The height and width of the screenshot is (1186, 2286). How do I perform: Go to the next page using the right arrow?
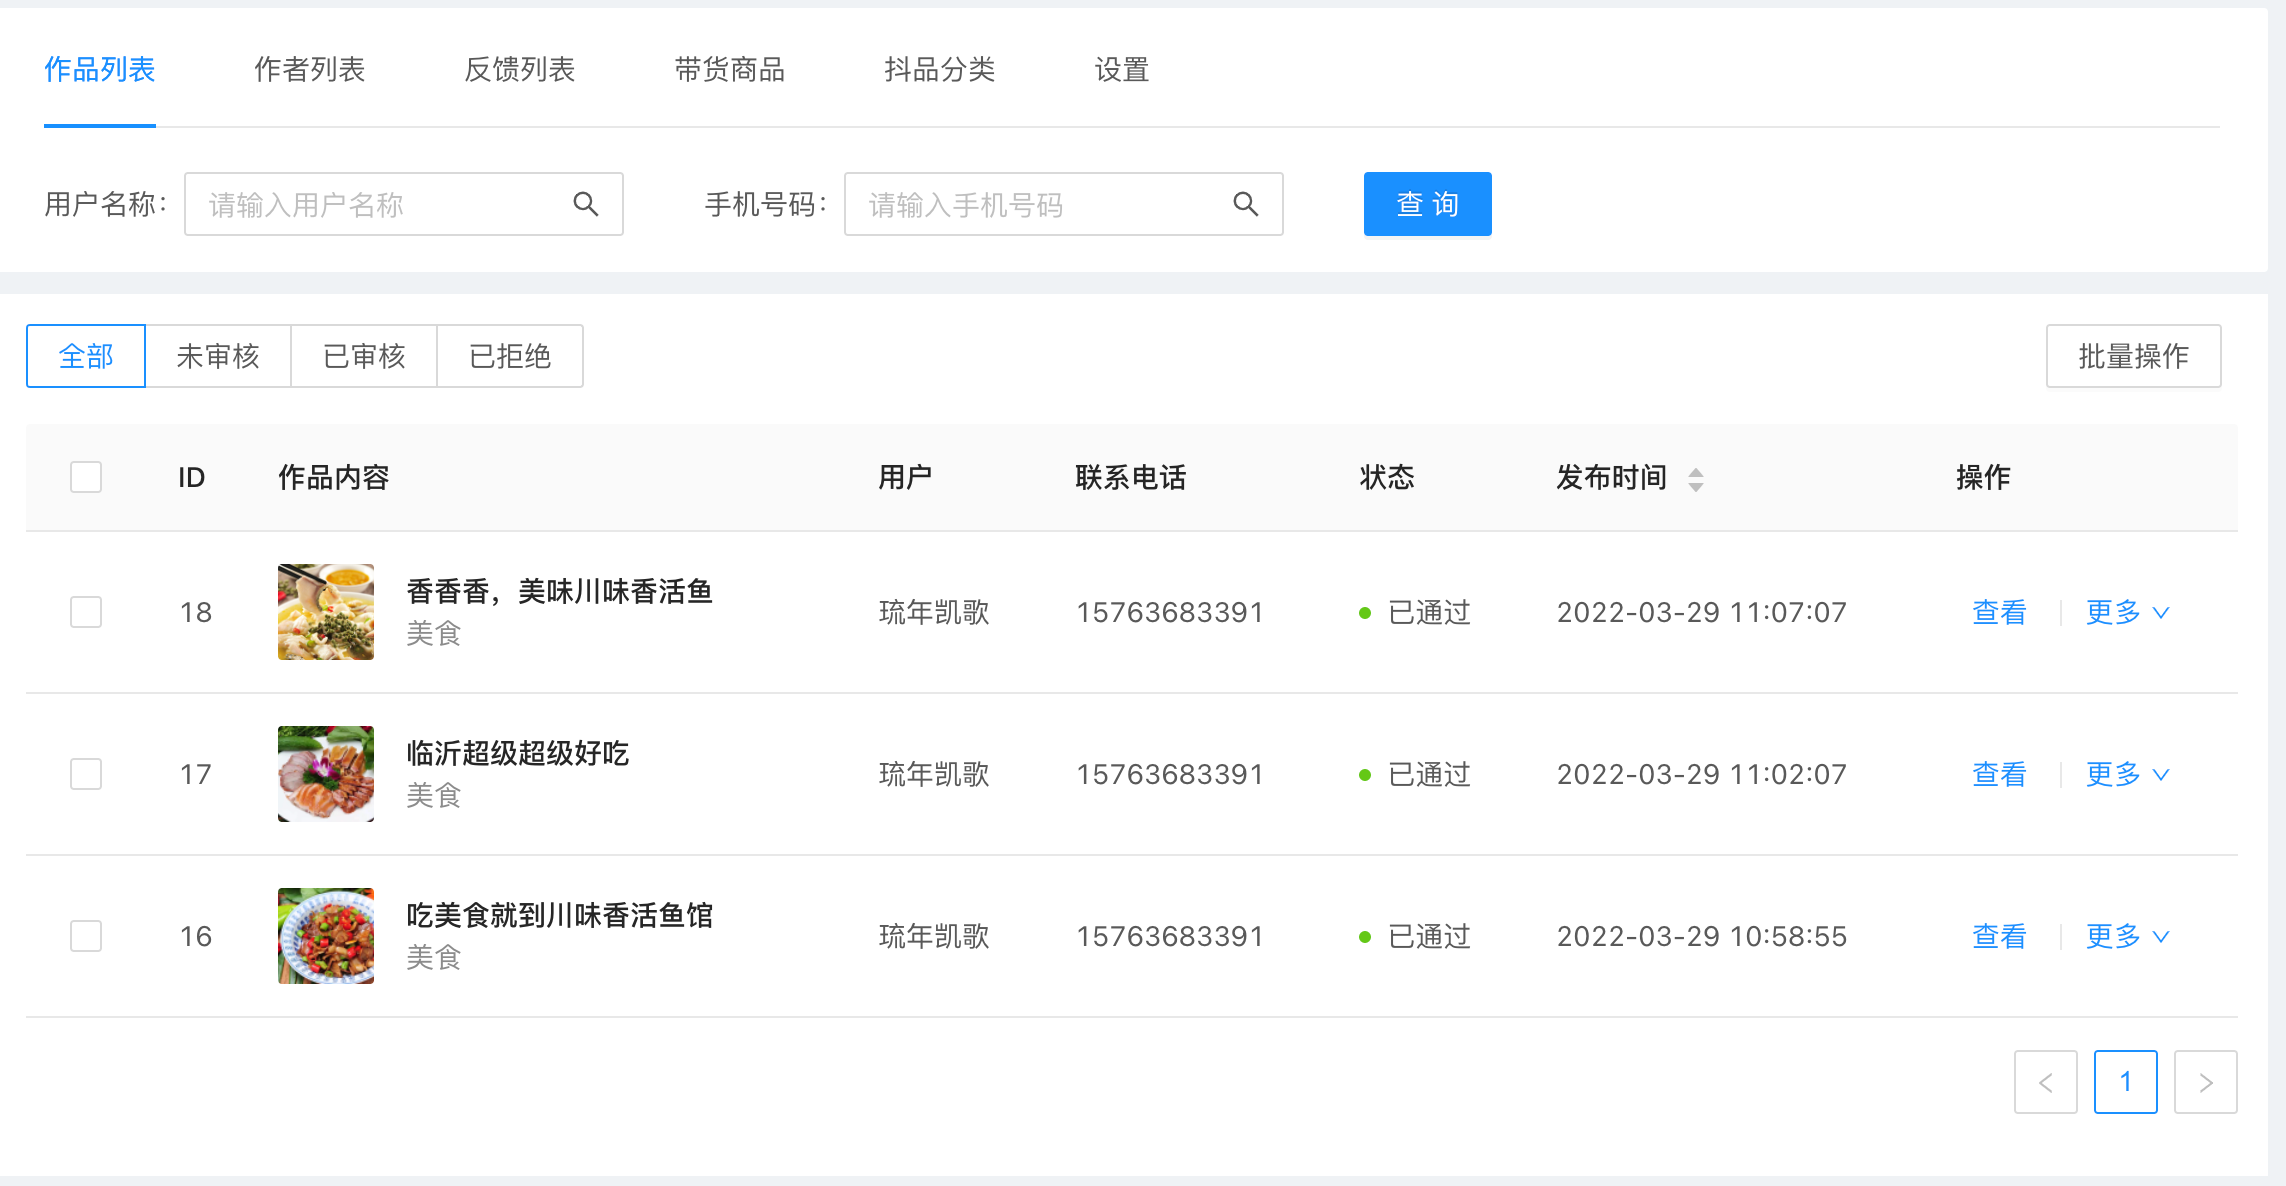click(x=2205, y=1082)
